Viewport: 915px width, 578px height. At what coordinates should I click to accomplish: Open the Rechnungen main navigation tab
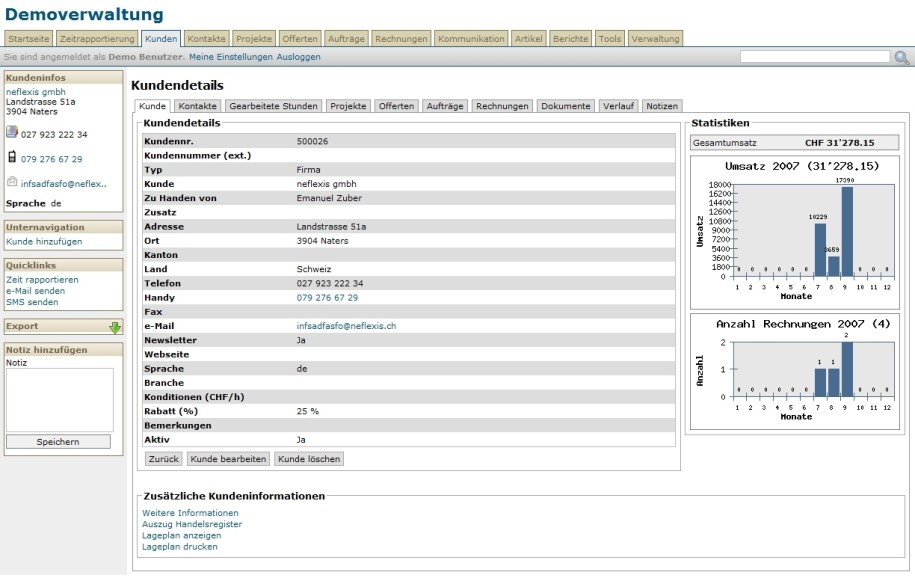(401, 39)
